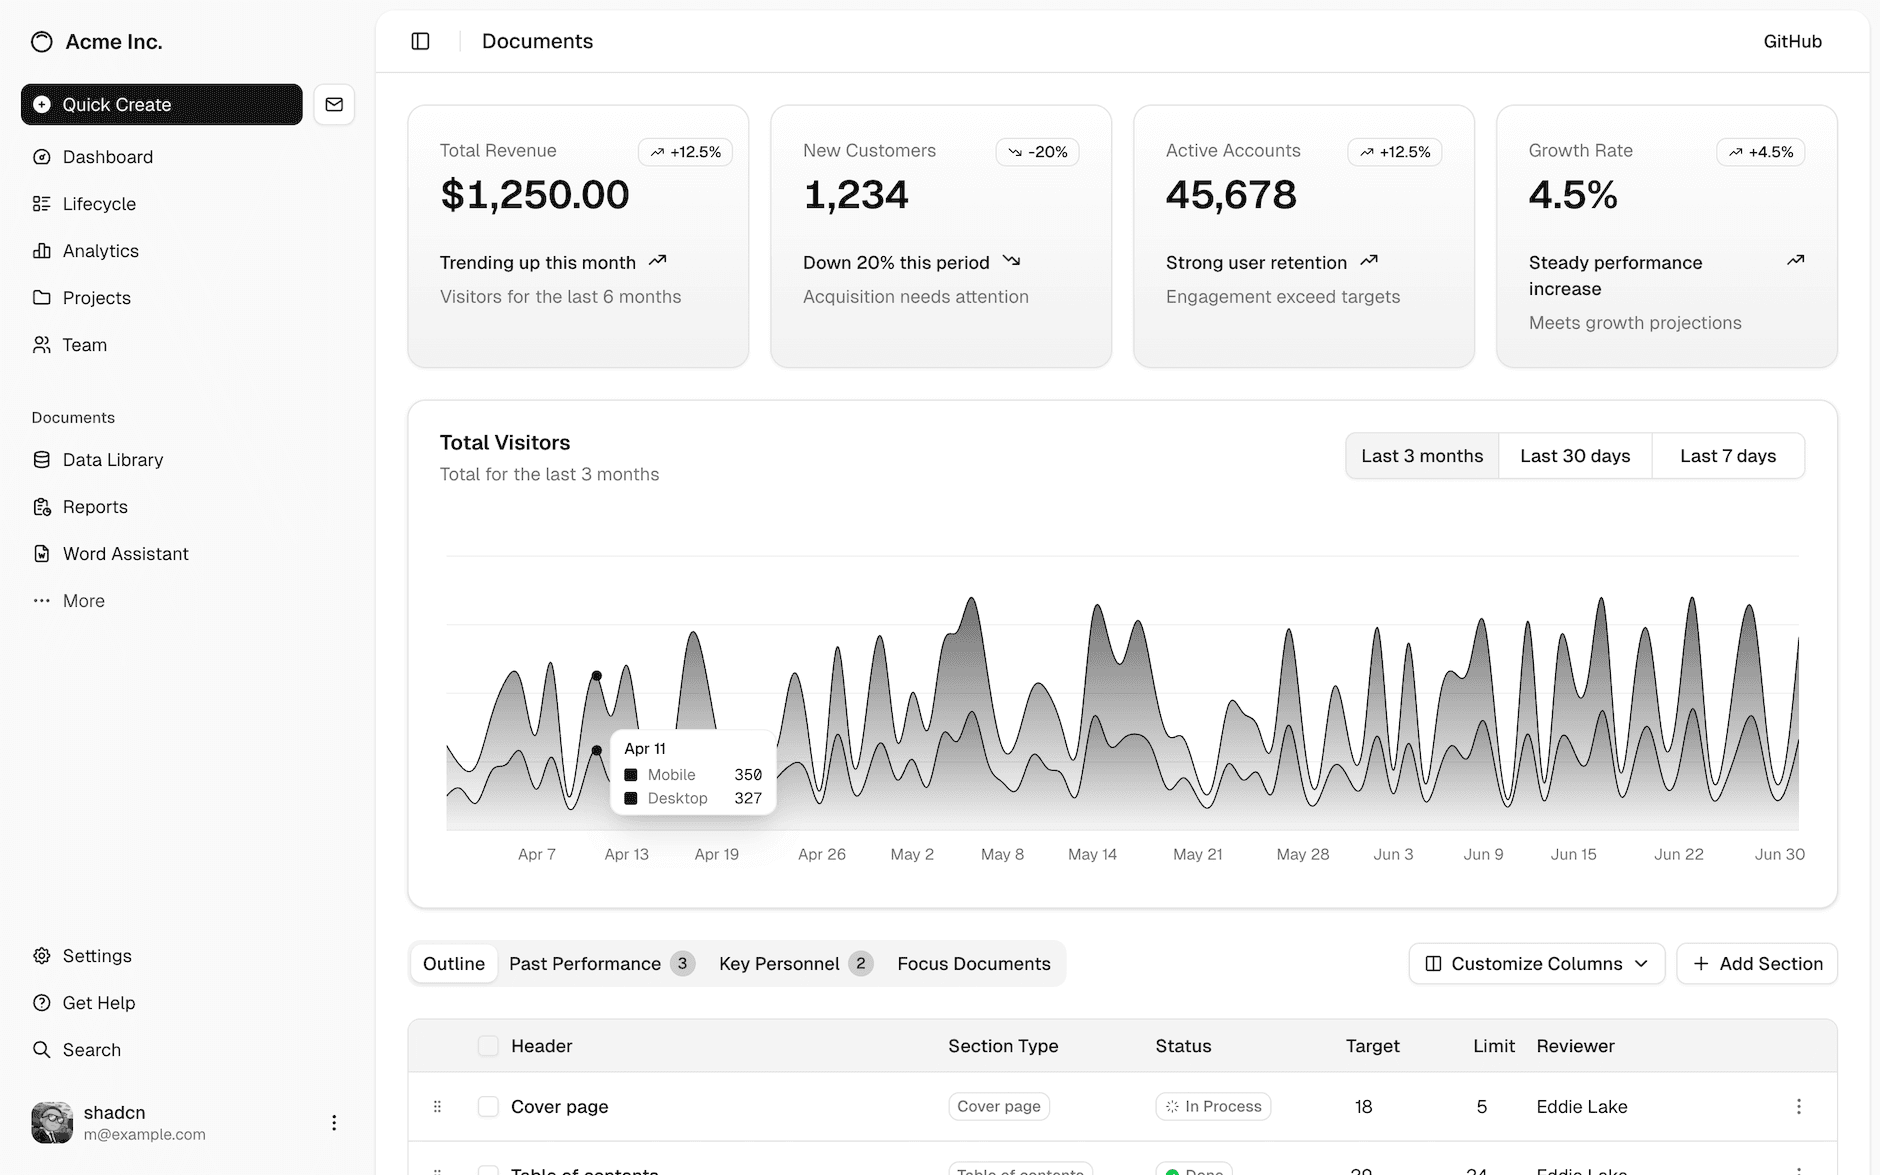Expand the More item in the sidebar
This screenshot has width=1880, height=1175.
coord(82,600)
